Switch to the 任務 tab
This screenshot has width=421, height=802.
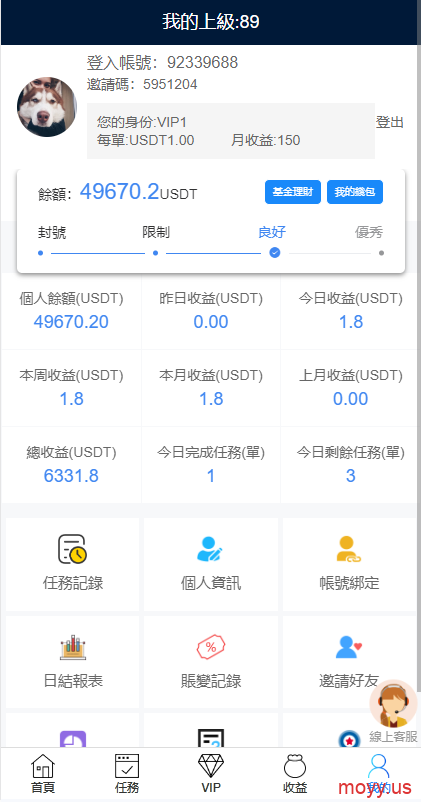(127, 774)
